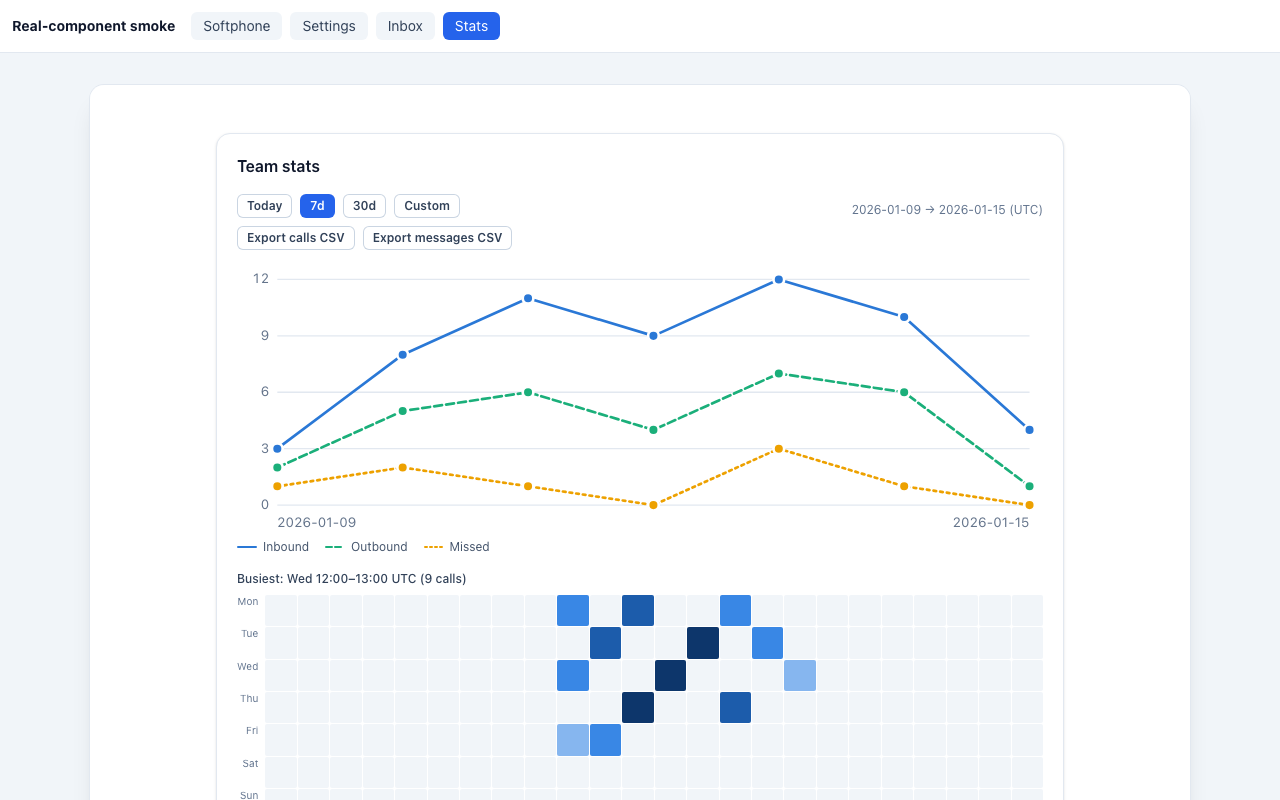Click the Outbound legend entry
1280x800 pixels.
(x=367, y=547)
